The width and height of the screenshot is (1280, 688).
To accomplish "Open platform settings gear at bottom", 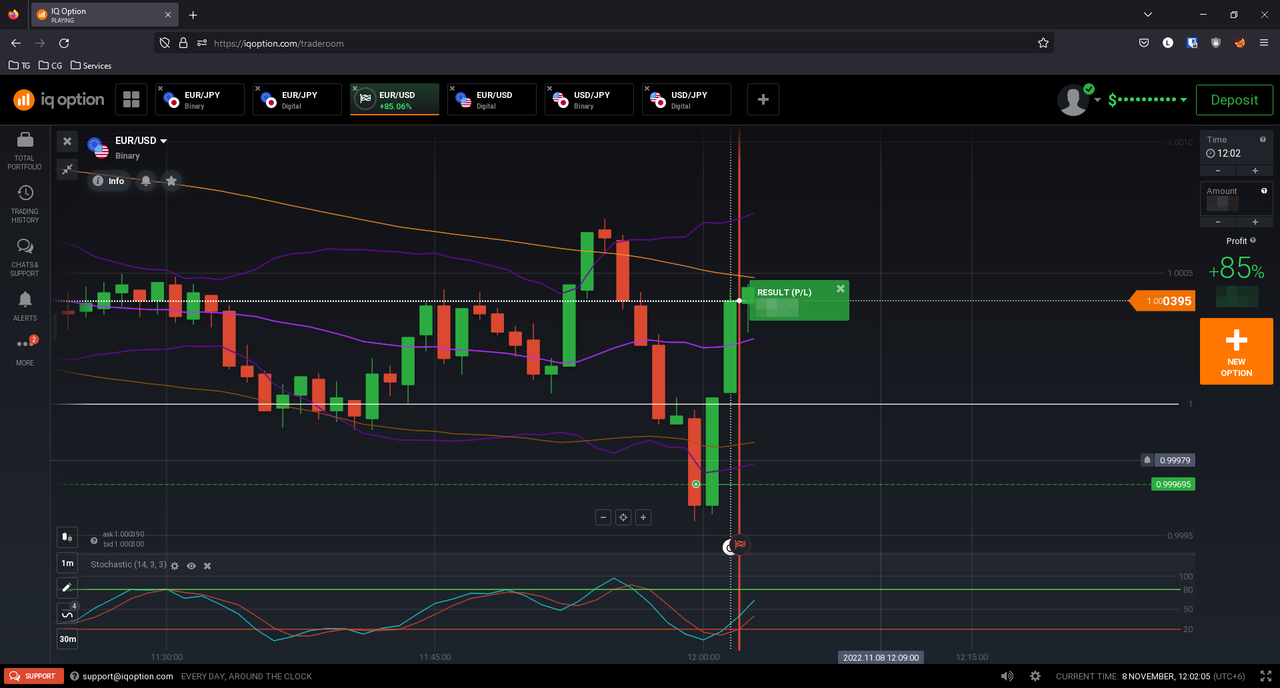I will (1035, 677).
